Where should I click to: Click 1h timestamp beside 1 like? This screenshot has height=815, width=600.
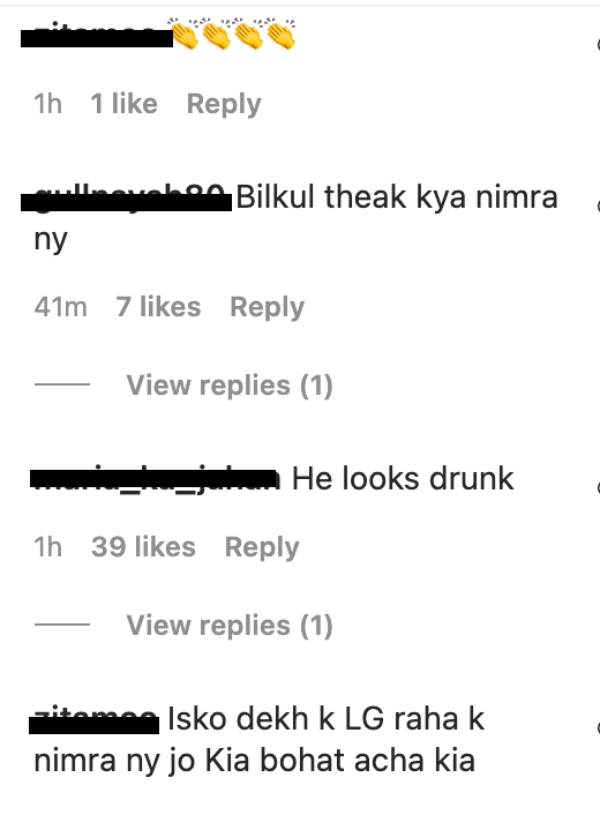point(48,103)
